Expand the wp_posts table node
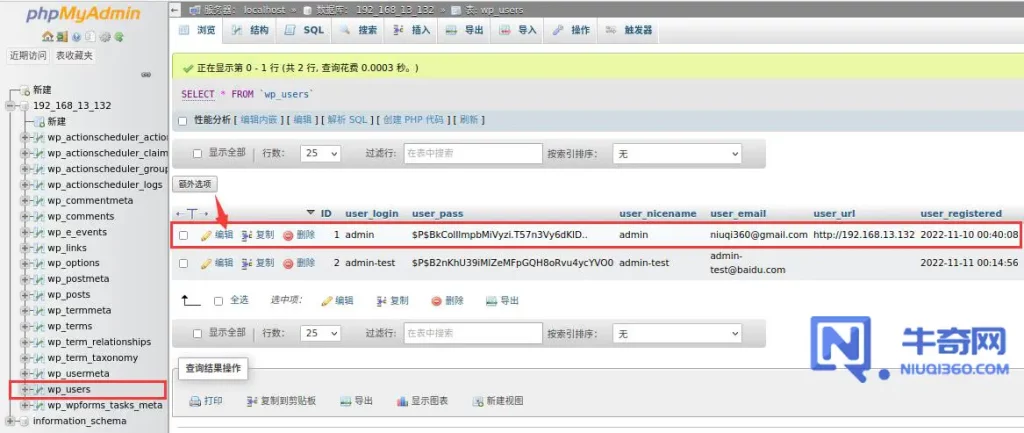 click(x=24, y=295)
